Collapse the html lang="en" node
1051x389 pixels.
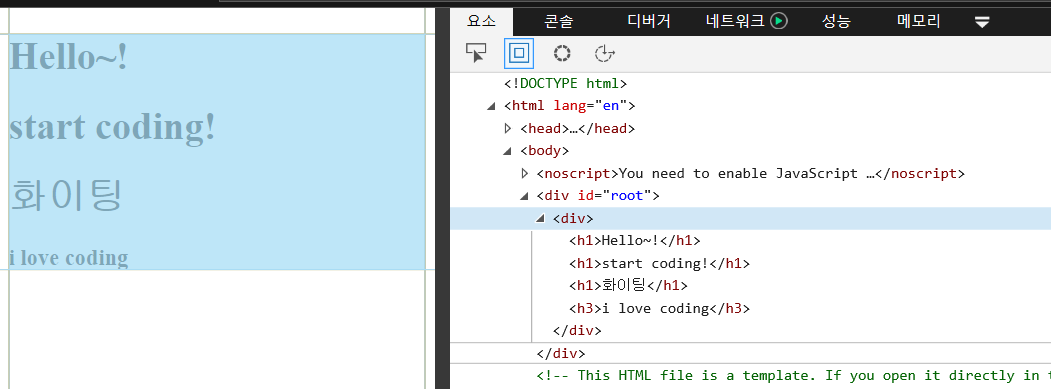[x=492, y=106]
